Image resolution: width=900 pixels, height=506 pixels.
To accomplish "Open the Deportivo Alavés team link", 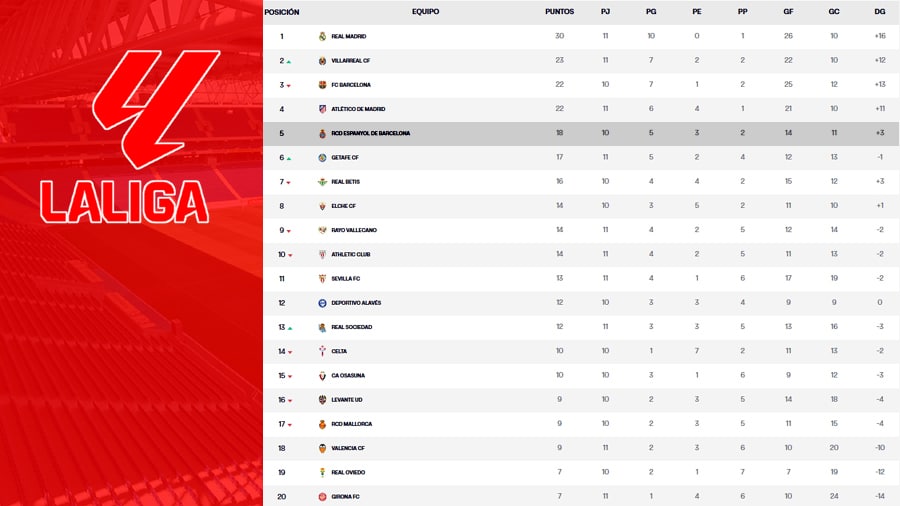I will pos(356,303).
